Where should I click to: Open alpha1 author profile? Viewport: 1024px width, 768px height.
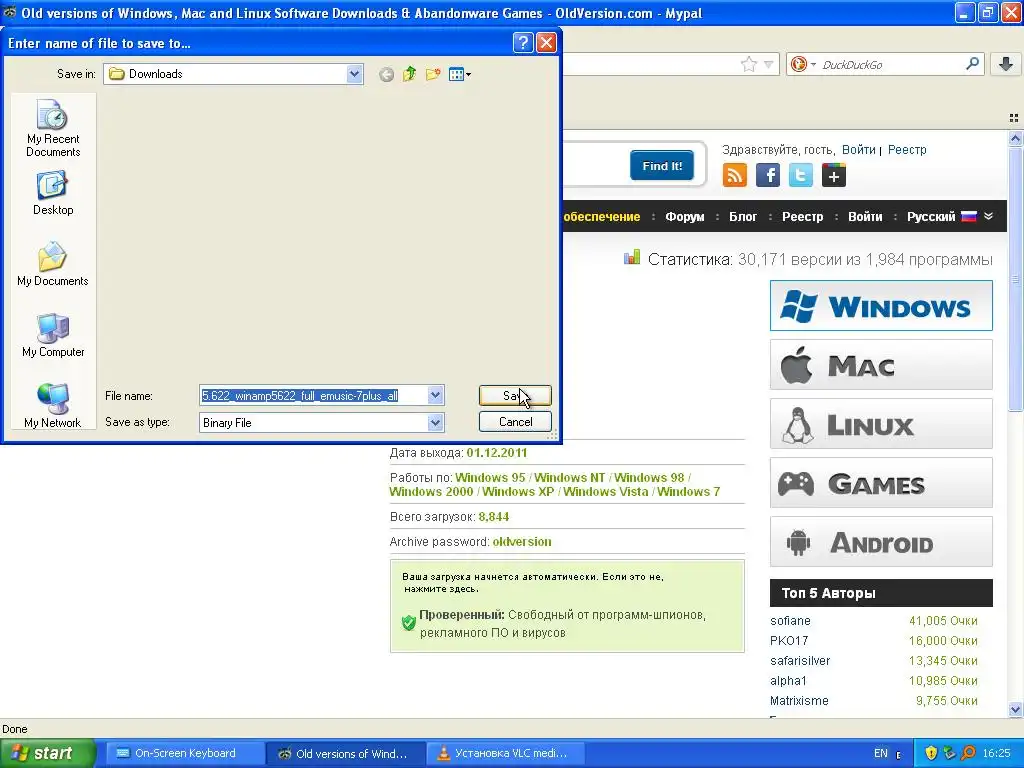click(788, 680)
